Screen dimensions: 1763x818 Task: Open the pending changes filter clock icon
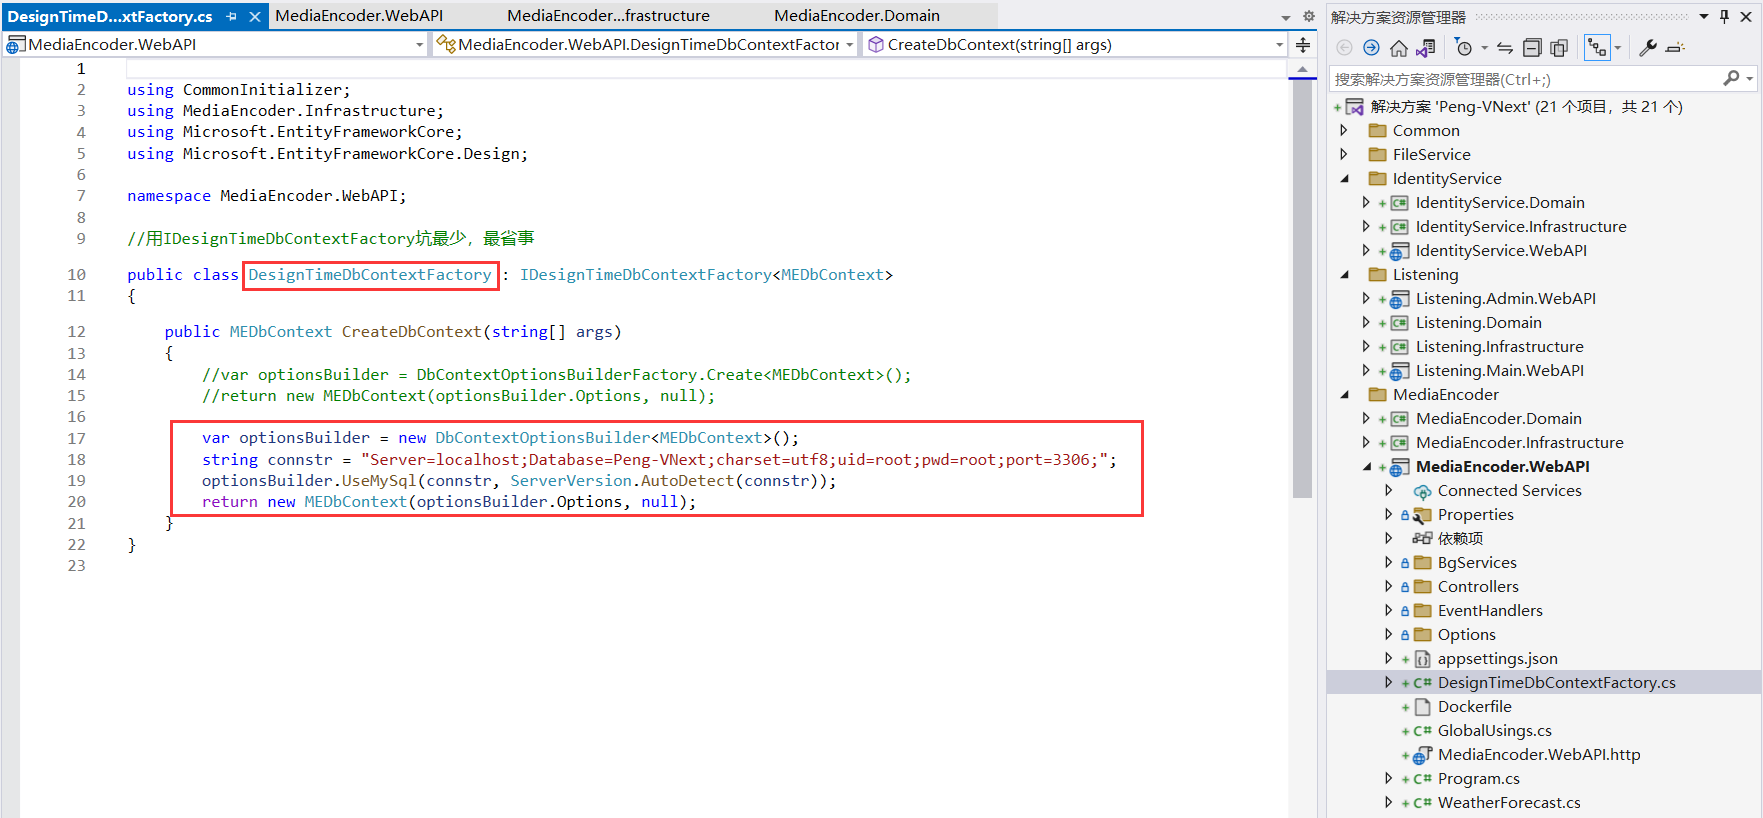pyautogui.click(x=1464, y=47)
